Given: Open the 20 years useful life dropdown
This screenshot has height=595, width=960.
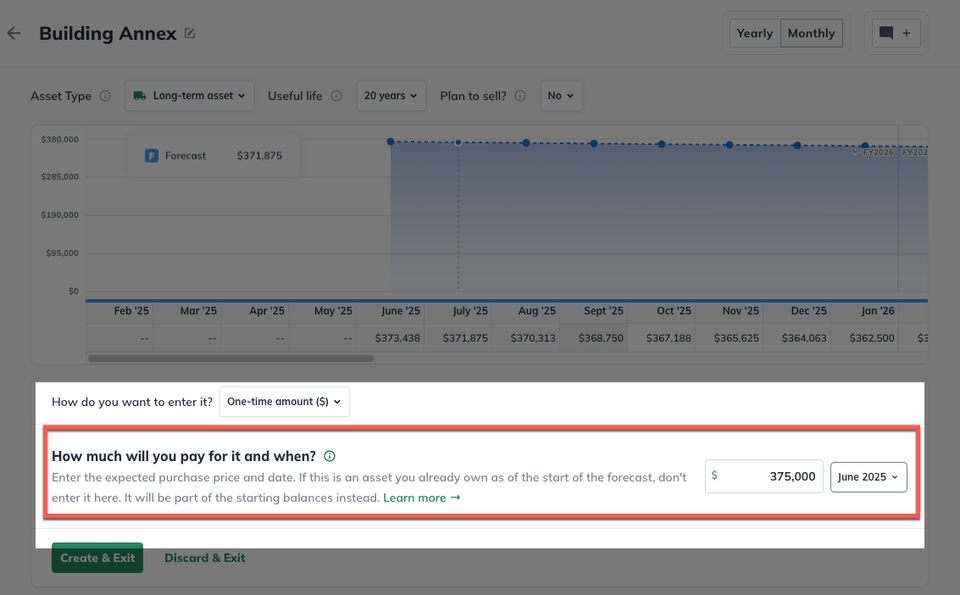Looking at the screenshot, I should [391, 96].
